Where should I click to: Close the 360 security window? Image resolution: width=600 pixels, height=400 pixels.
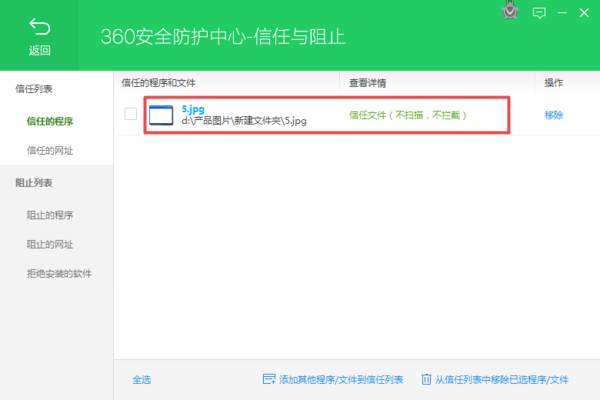click(585, 13)
